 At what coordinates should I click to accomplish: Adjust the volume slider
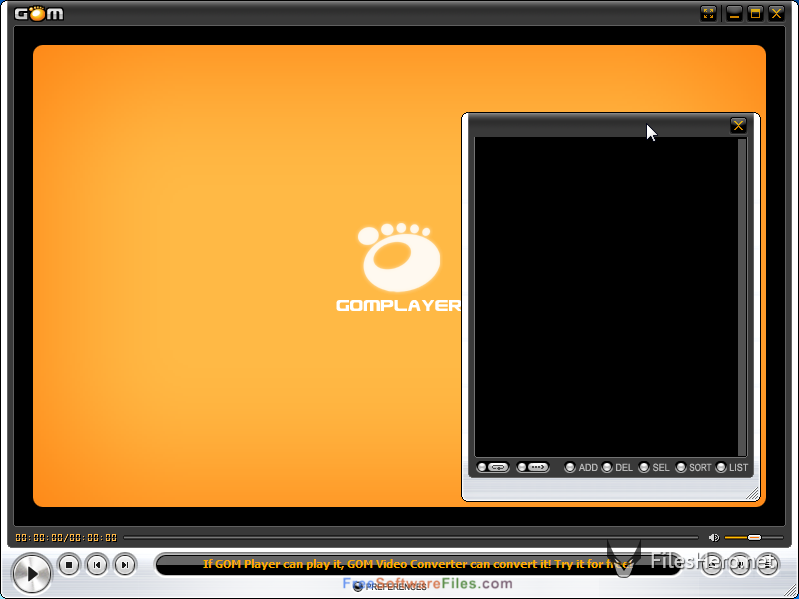pyautogui.click(x=754, y=537)
